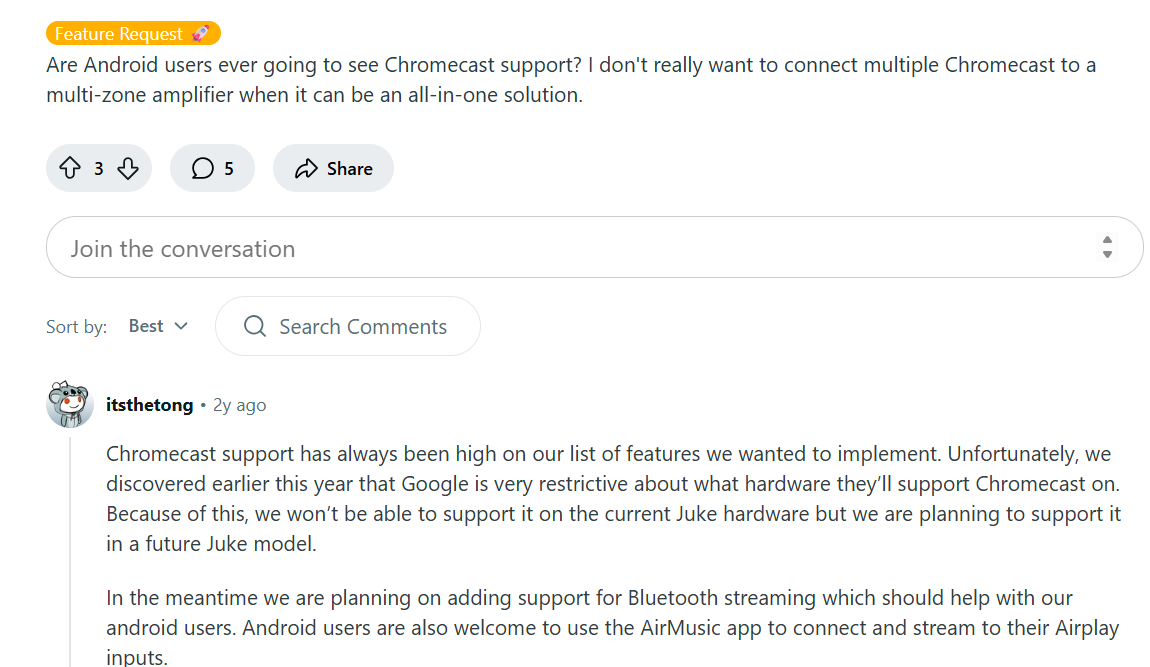Click the post body about Android users
This screenshot has height=667, width=1150.
pyautogui.click(x=570, y=80)
